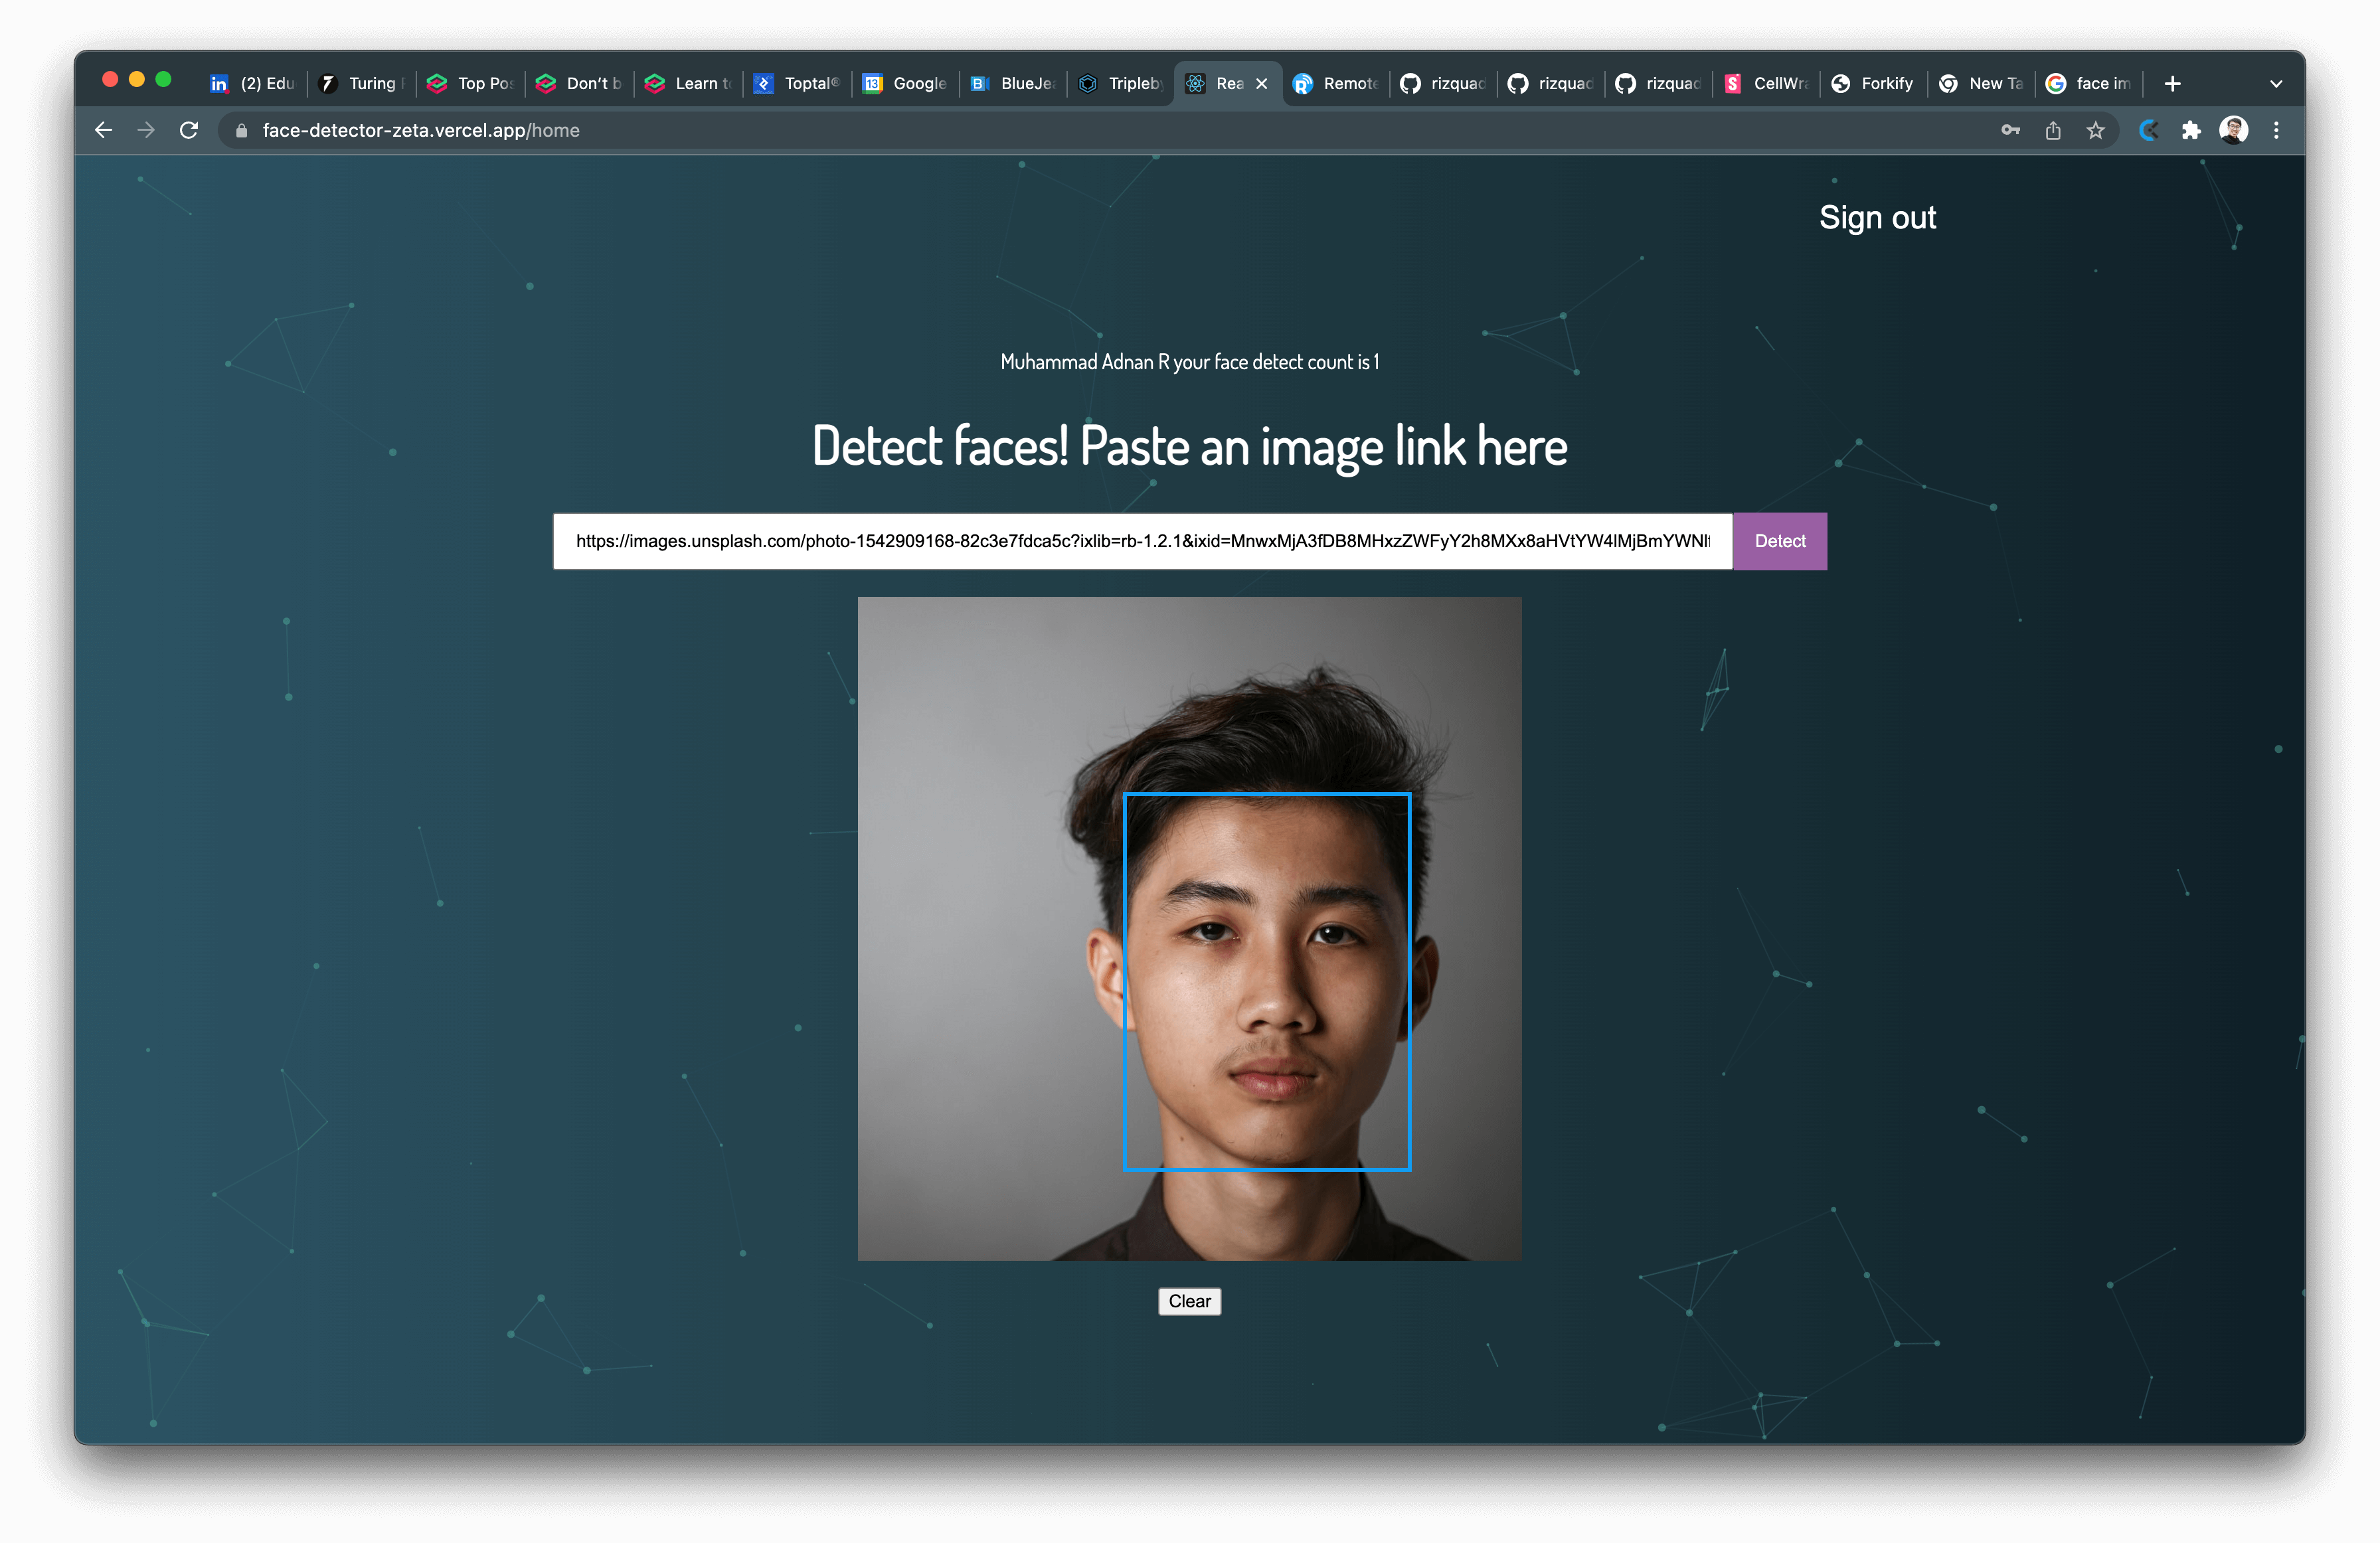Click the share page icon
Image resolution: width=2380 pixels, height=1543 pixels.
2053,130
